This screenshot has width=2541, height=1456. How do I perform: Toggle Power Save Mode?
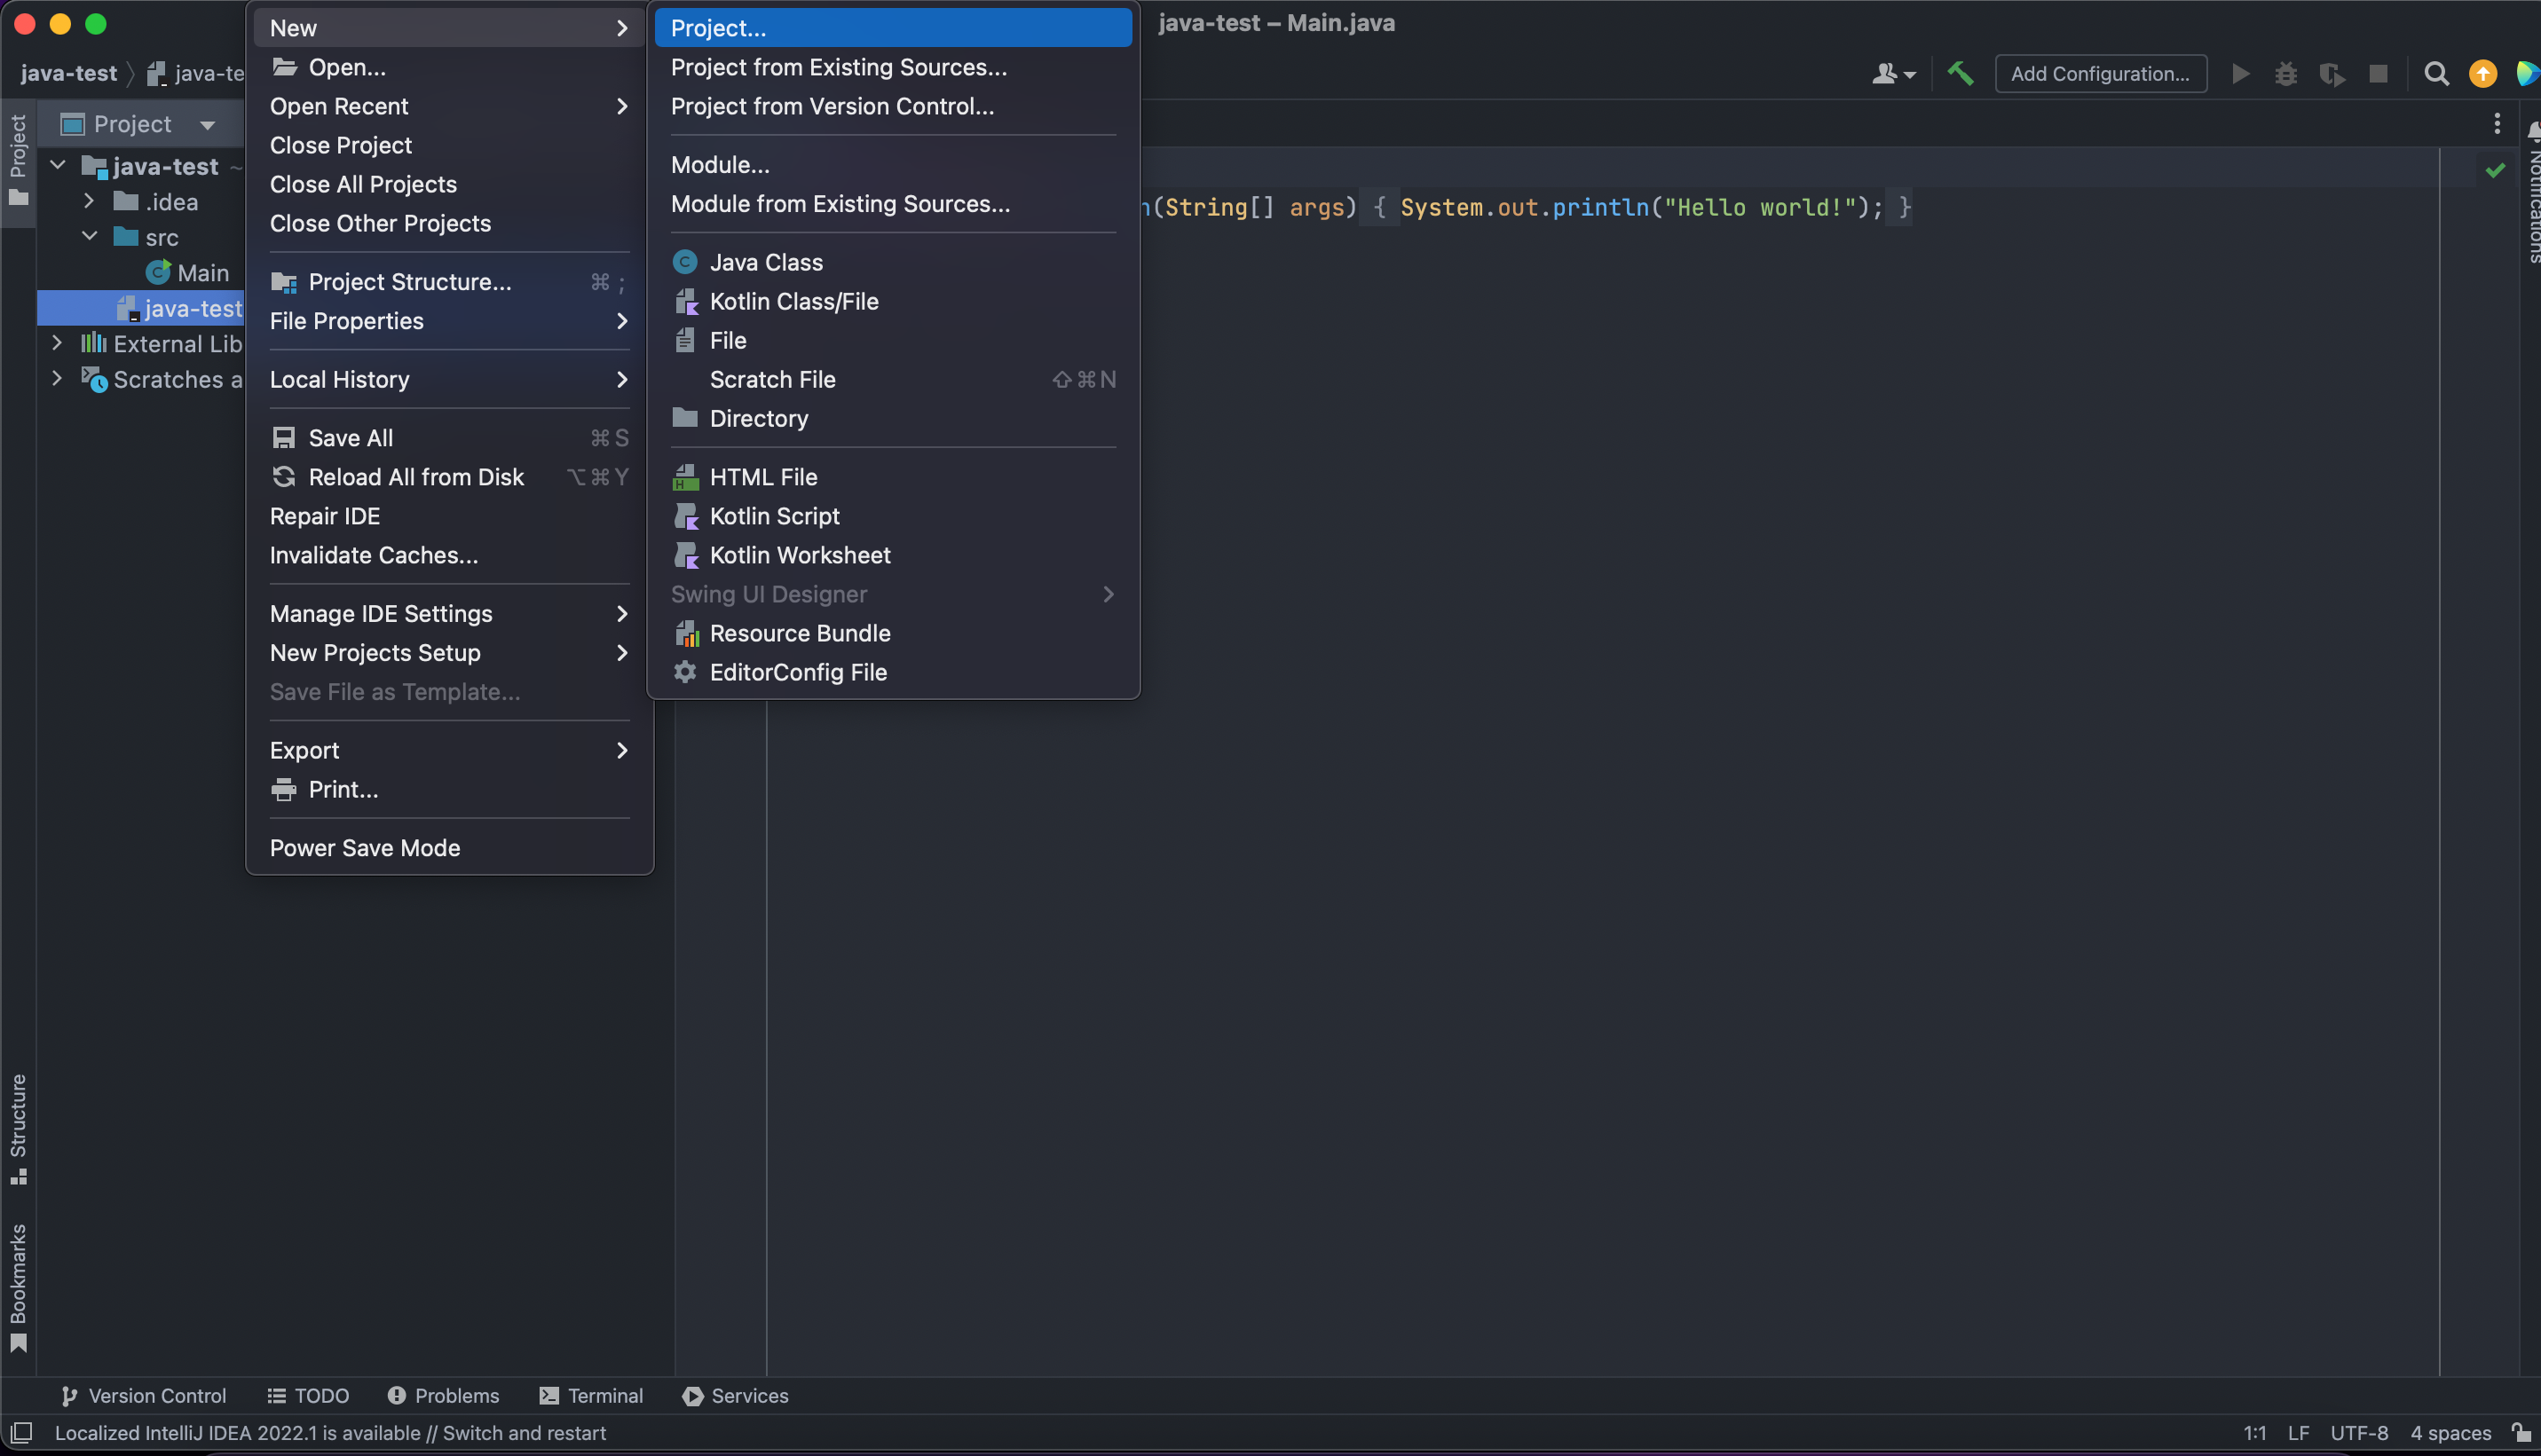365,847
